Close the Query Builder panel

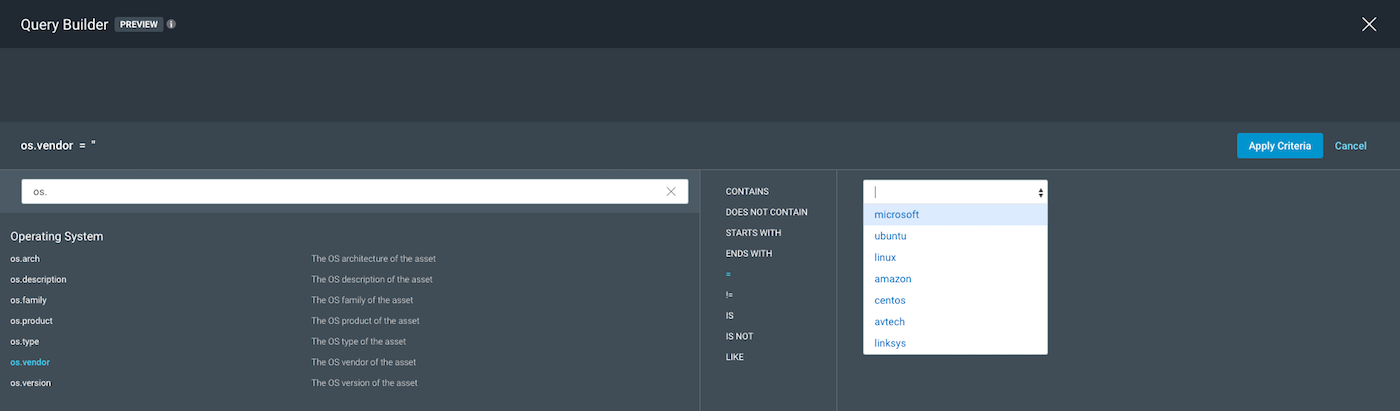click(1369, 24)
